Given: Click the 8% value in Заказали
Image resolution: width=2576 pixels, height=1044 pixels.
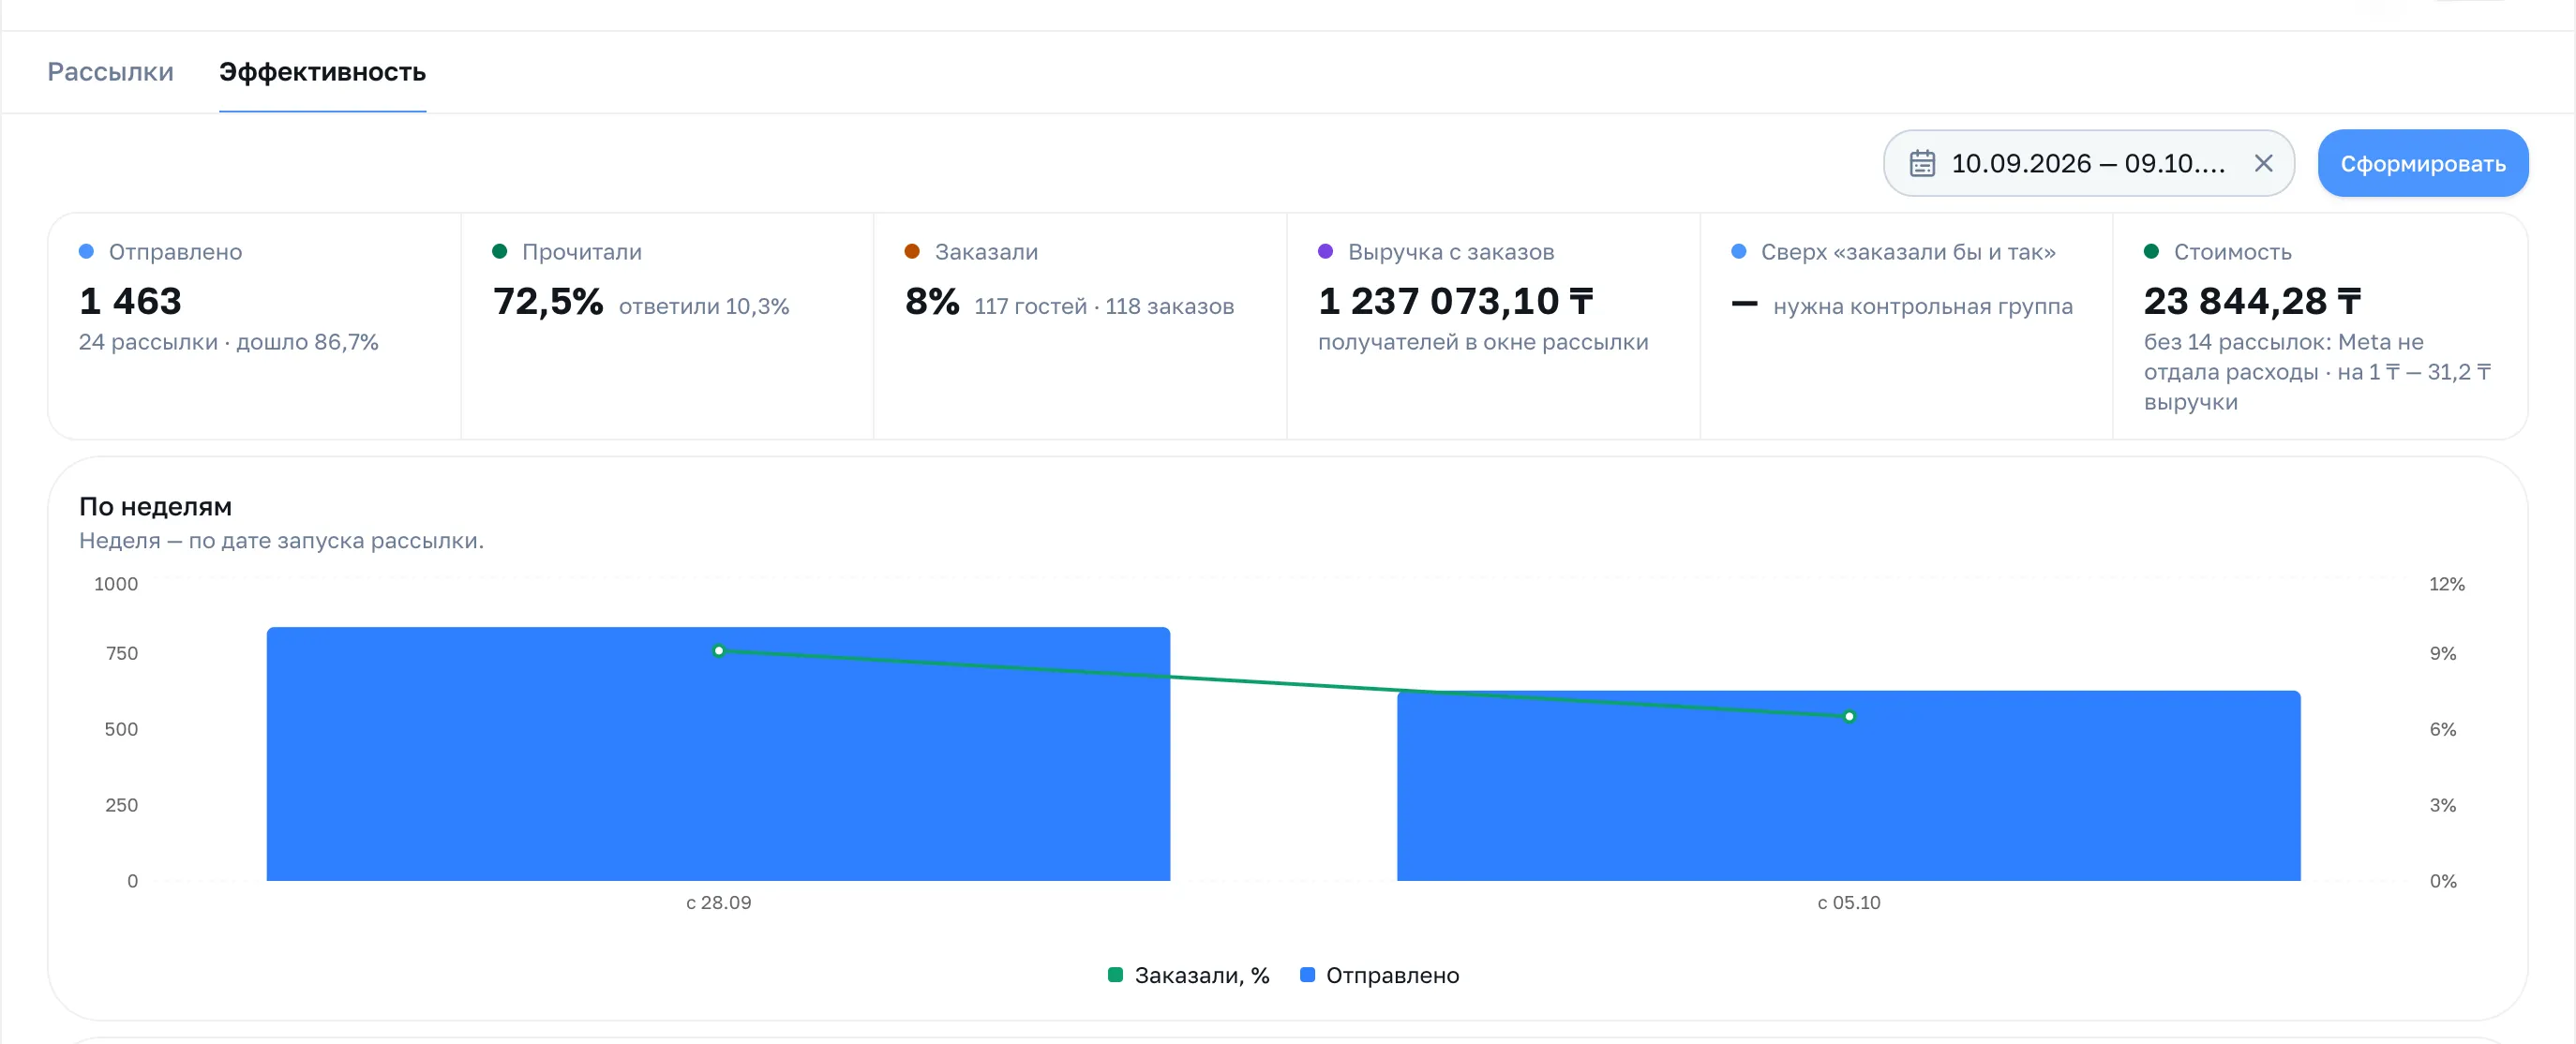Looking at the screenshot, I should click(x=932, y=301).
